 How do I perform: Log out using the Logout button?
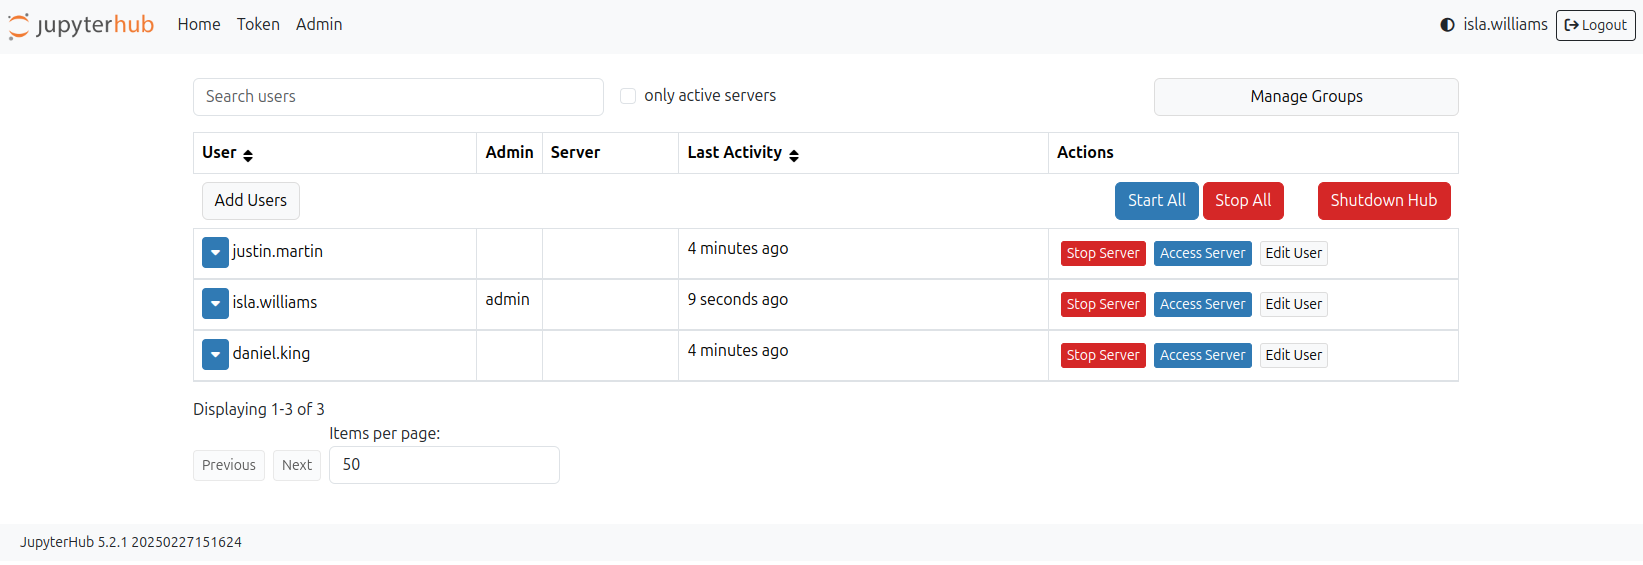click(1595, 25)
